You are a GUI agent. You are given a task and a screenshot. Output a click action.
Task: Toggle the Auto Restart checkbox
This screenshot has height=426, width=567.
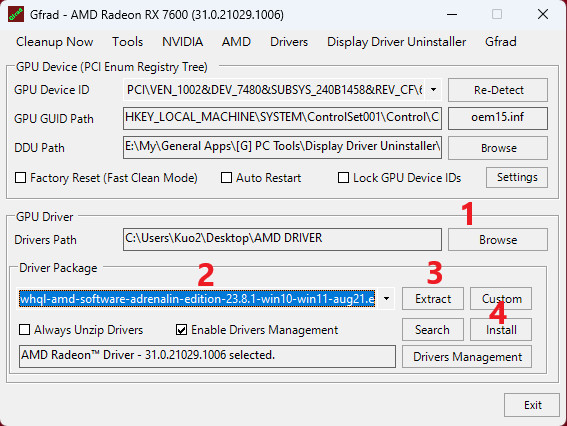pyautogui.click(x=226, y=178)
